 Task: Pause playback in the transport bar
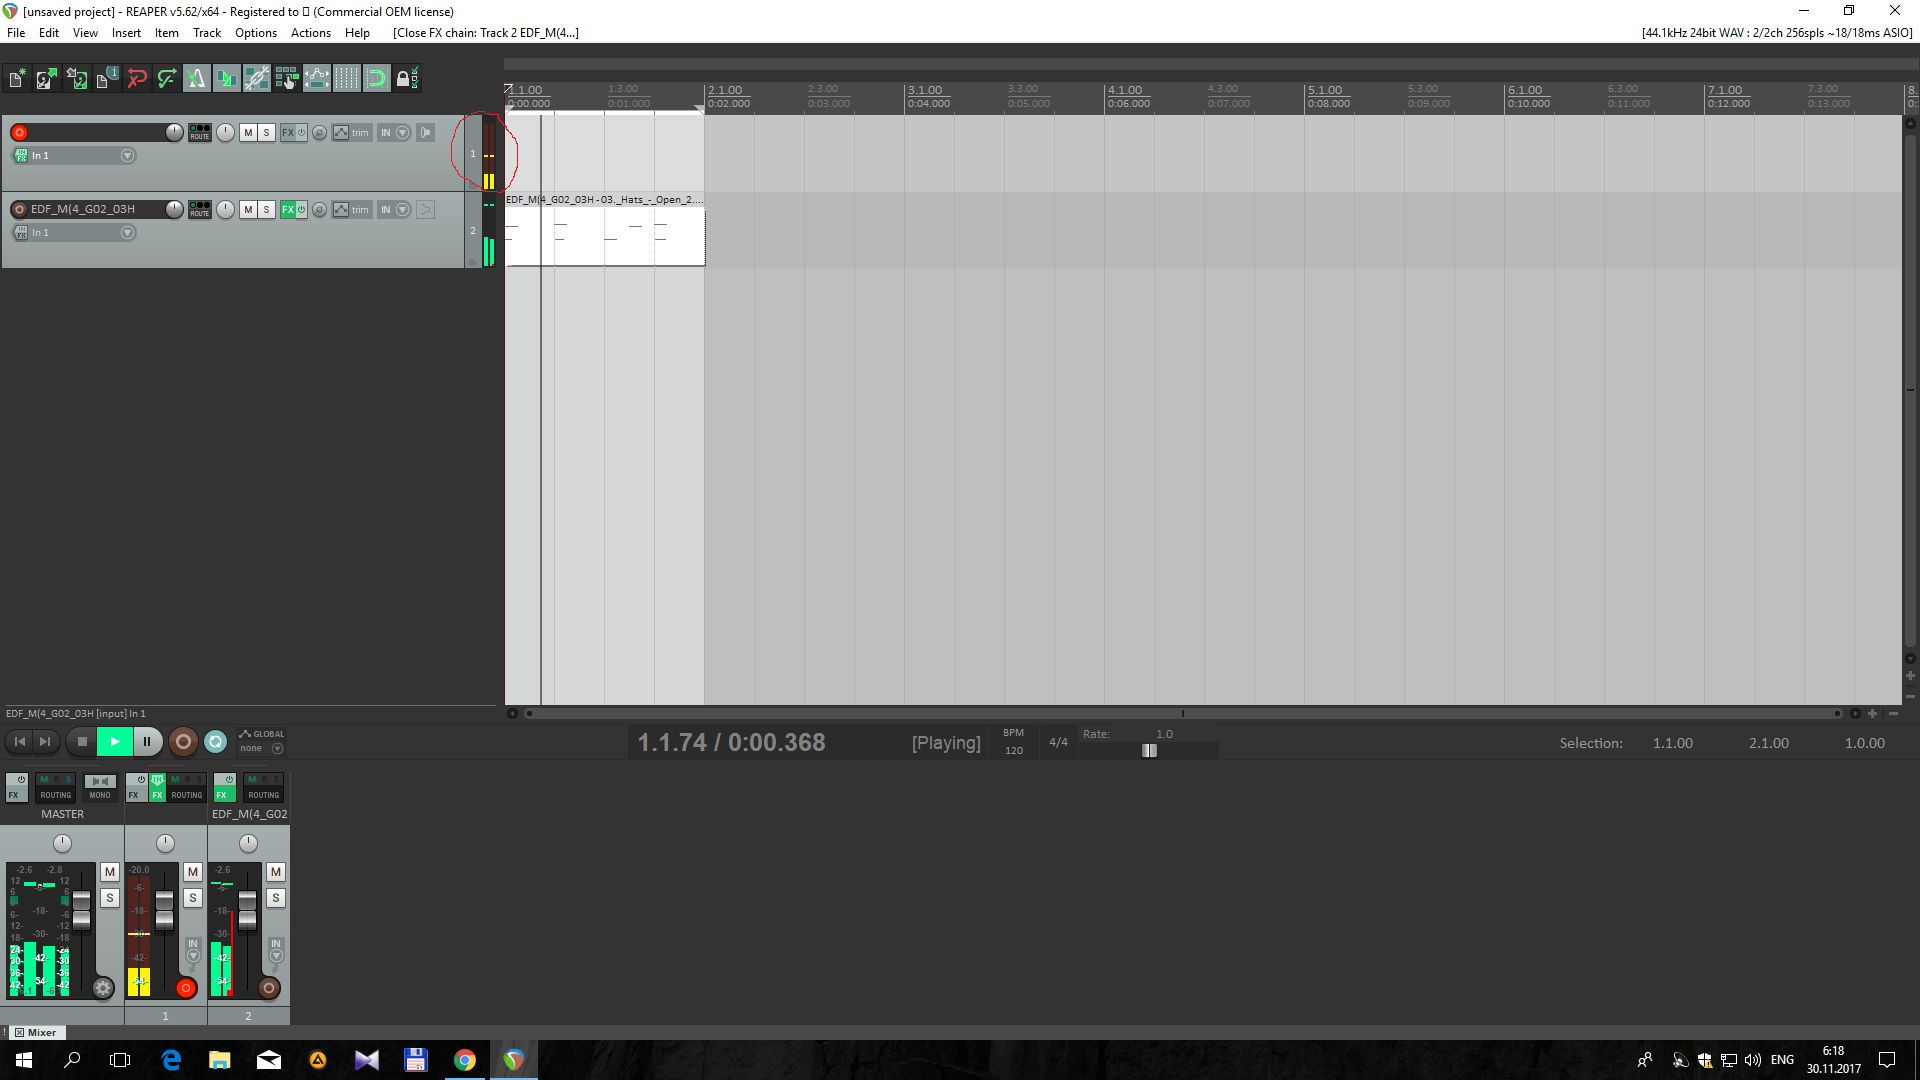pyautogui.click(x=147, y=742)
